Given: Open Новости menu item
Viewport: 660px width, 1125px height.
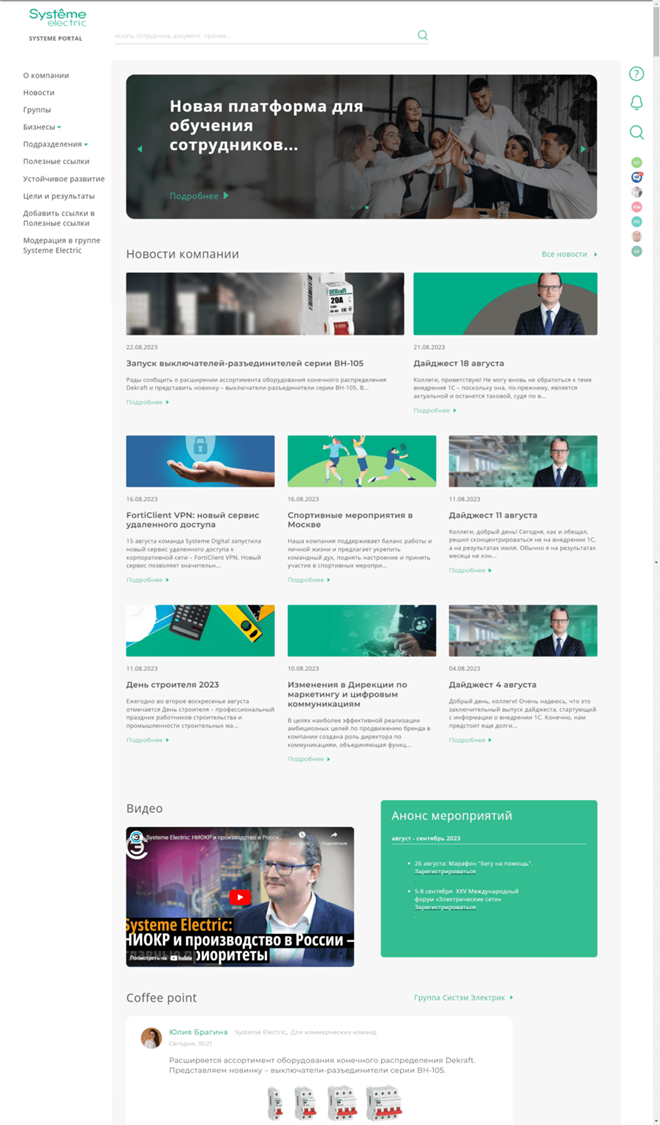Looking at the screenshot, I should (39, 93).
